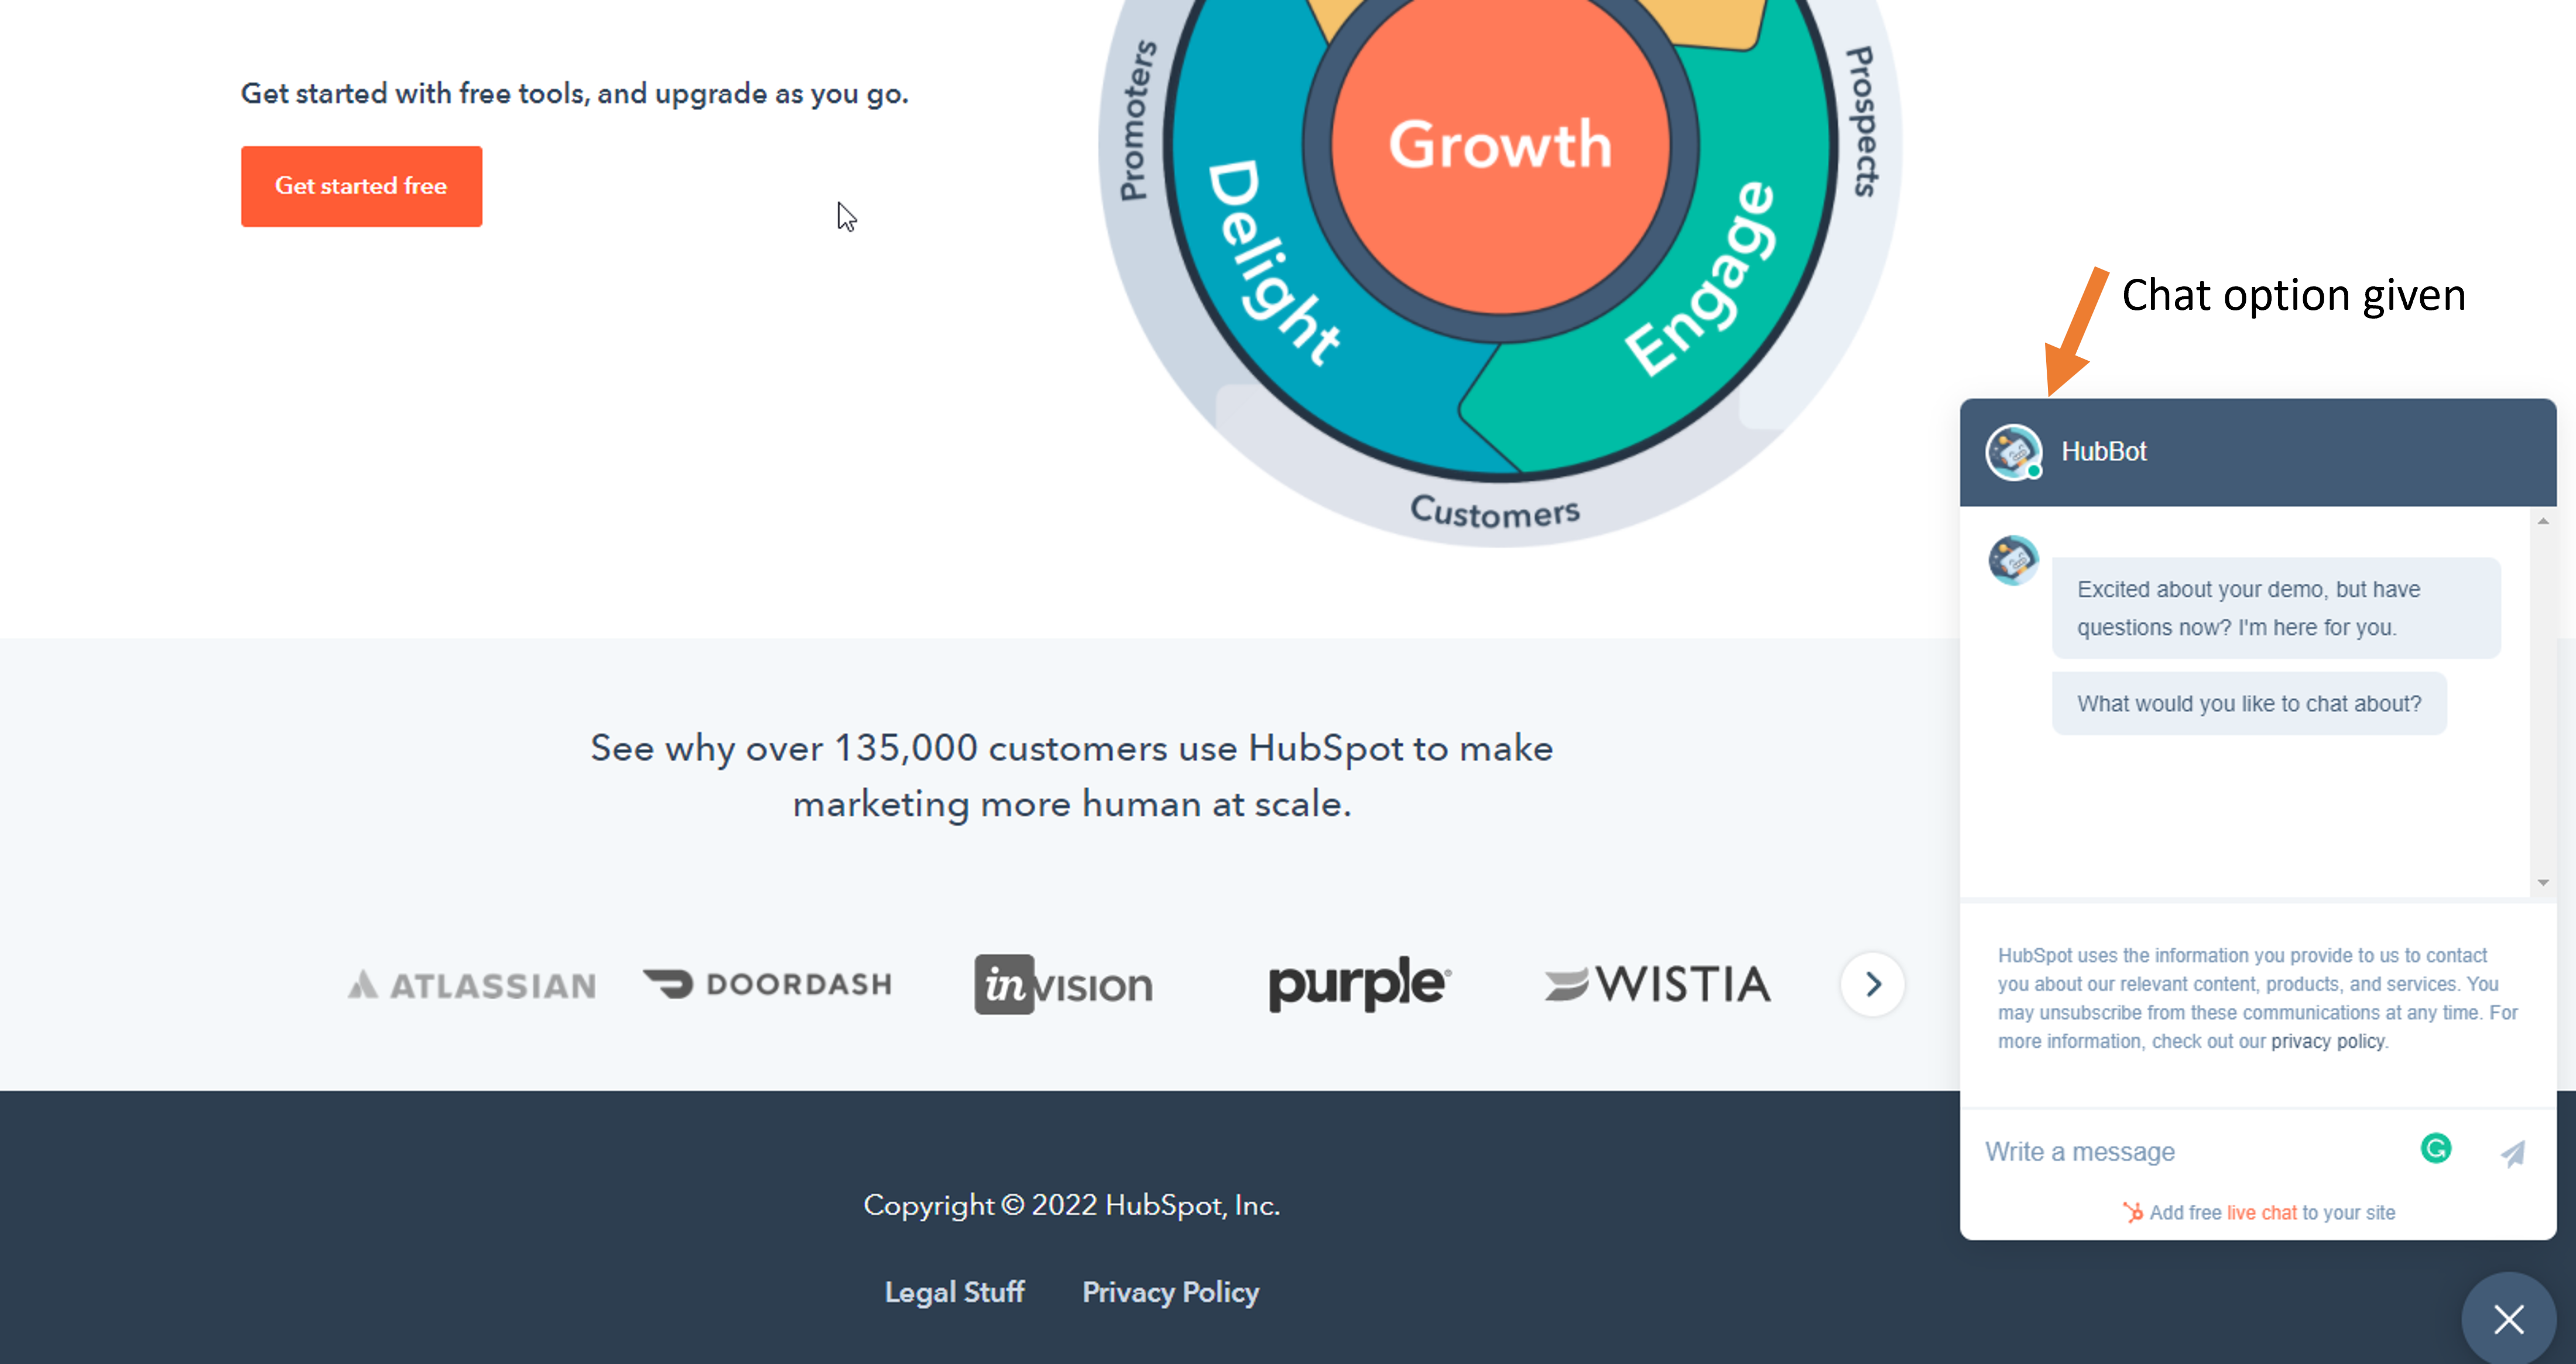Click the chat scrollbar up arrow
The width and height of the screenshot is (2576, 1364).
point(2543,521)
